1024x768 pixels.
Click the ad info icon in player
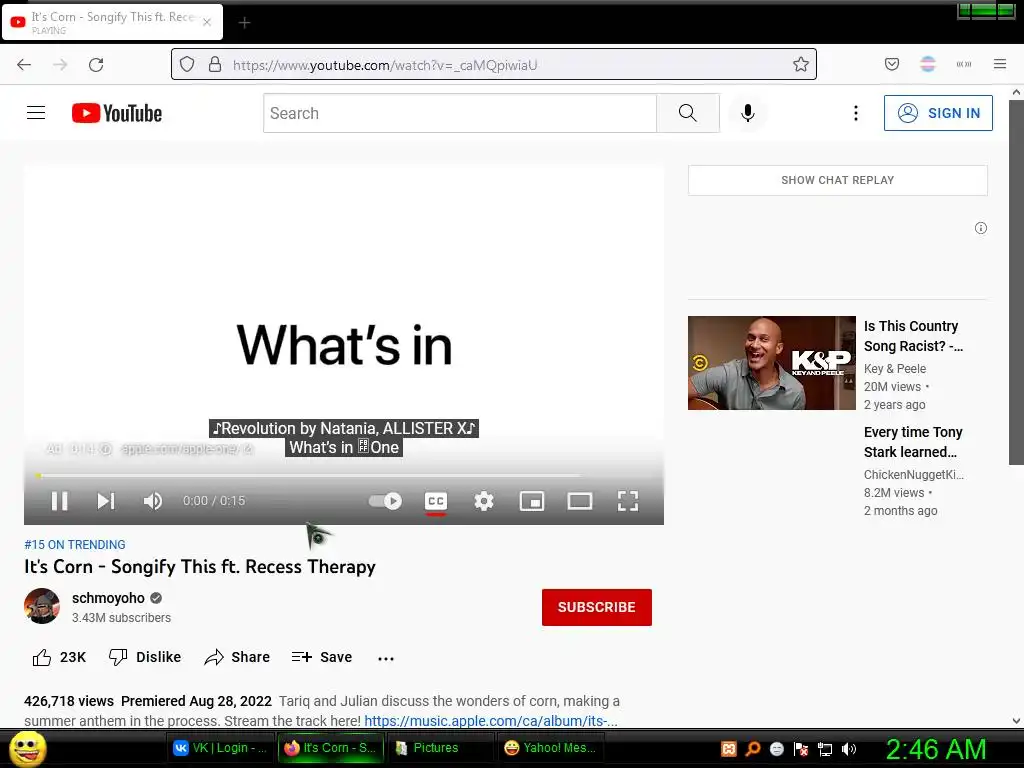106,449
